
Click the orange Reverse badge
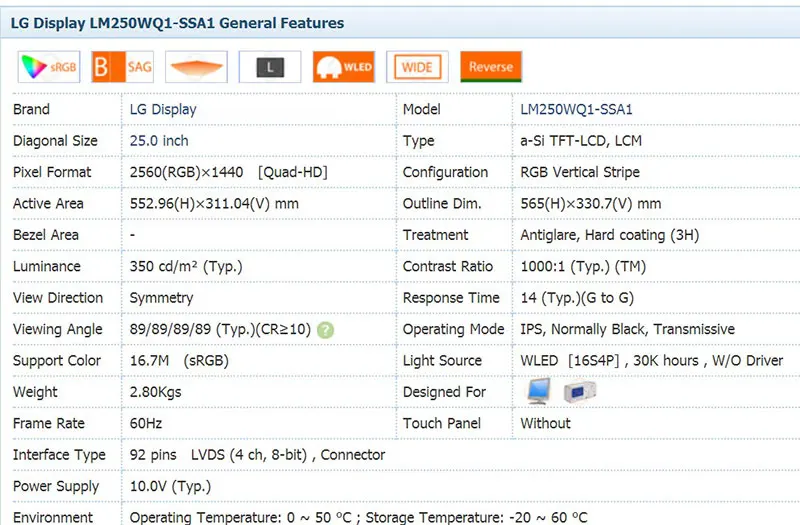491,67
